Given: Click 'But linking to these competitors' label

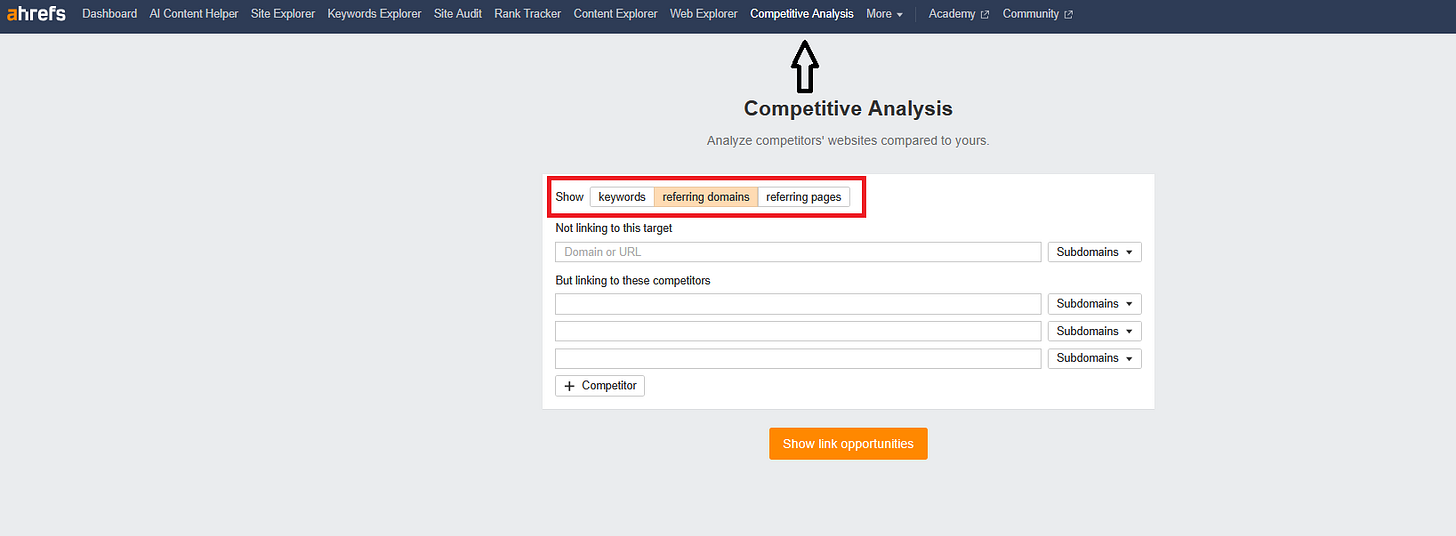Looking at the screenshot, I should pyautogui.click(x=633, y=281).
